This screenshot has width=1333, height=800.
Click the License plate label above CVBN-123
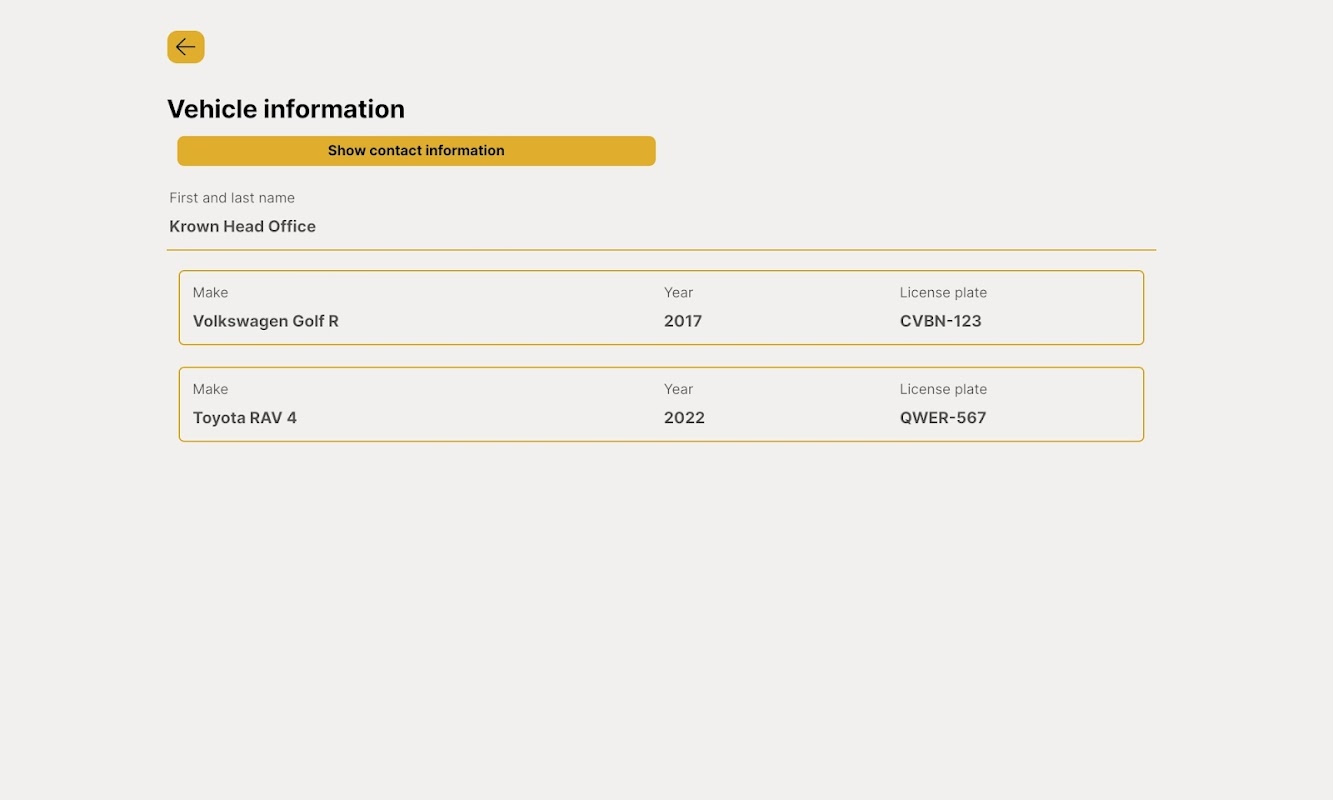[x=943, y=293]
